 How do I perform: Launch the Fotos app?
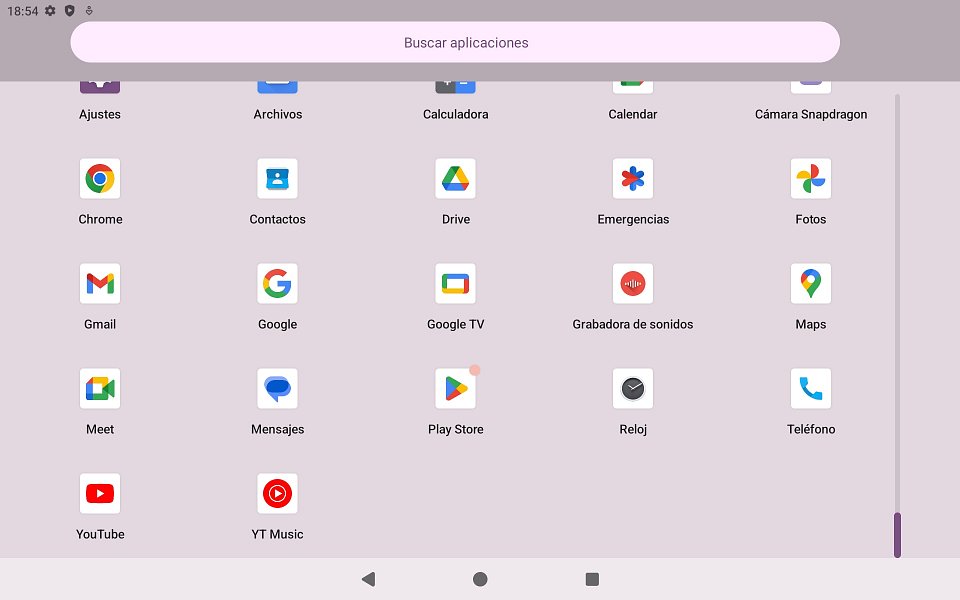(x=811, y=179)
